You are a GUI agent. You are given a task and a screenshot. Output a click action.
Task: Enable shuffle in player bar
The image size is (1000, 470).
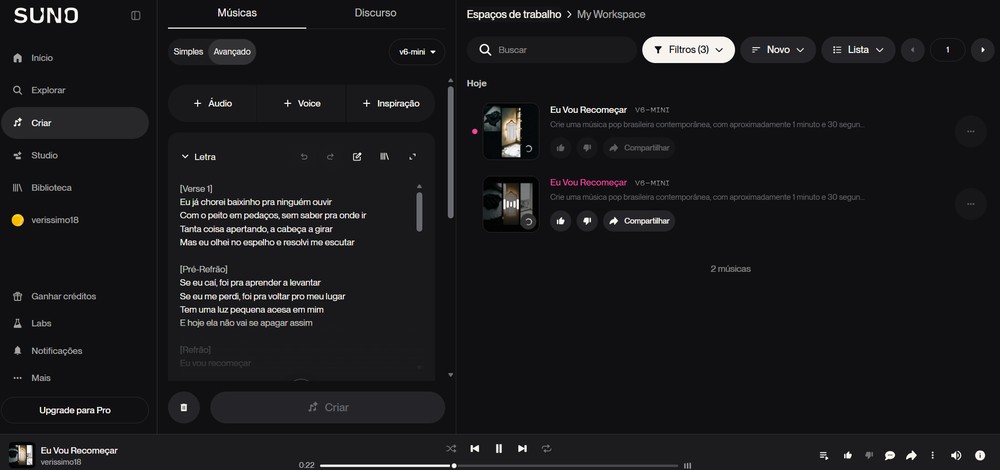point(451,448)
